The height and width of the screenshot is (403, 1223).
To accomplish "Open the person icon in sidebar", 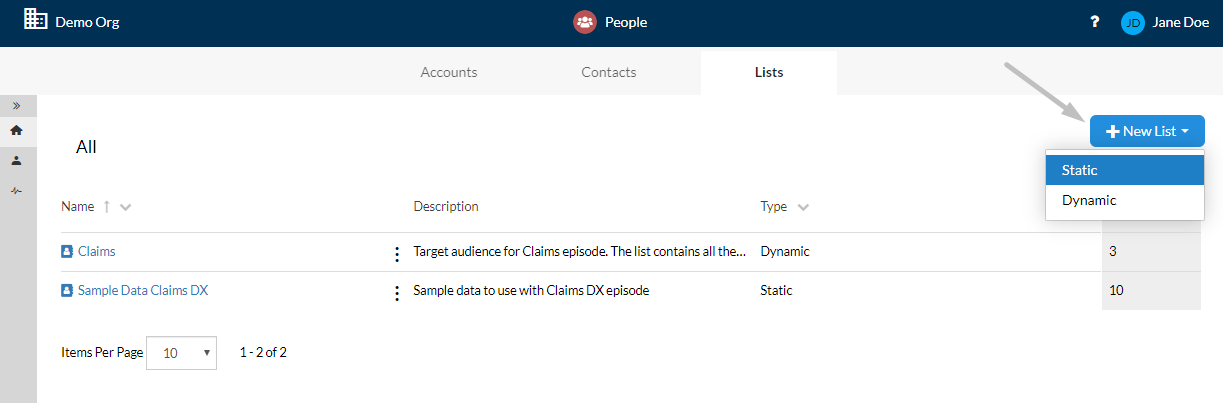I will tap(16, 160).
